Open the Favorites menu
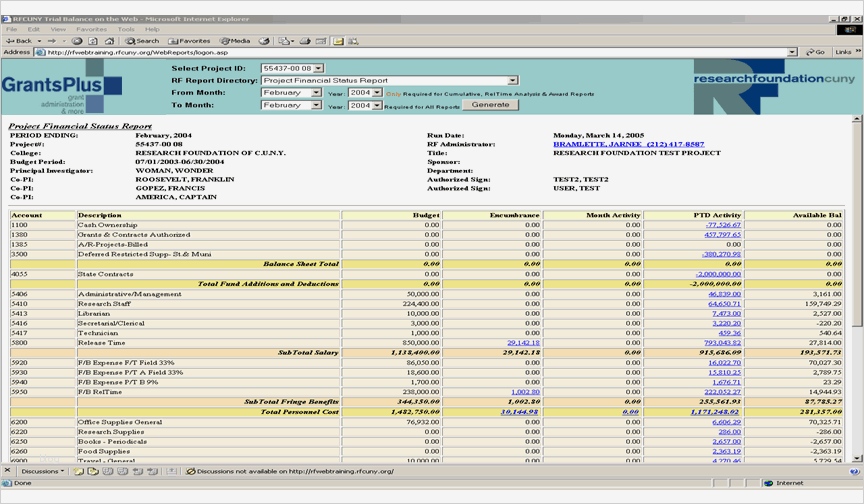The height and width of the screenshot is (504, 864). (x=91, y=29)
